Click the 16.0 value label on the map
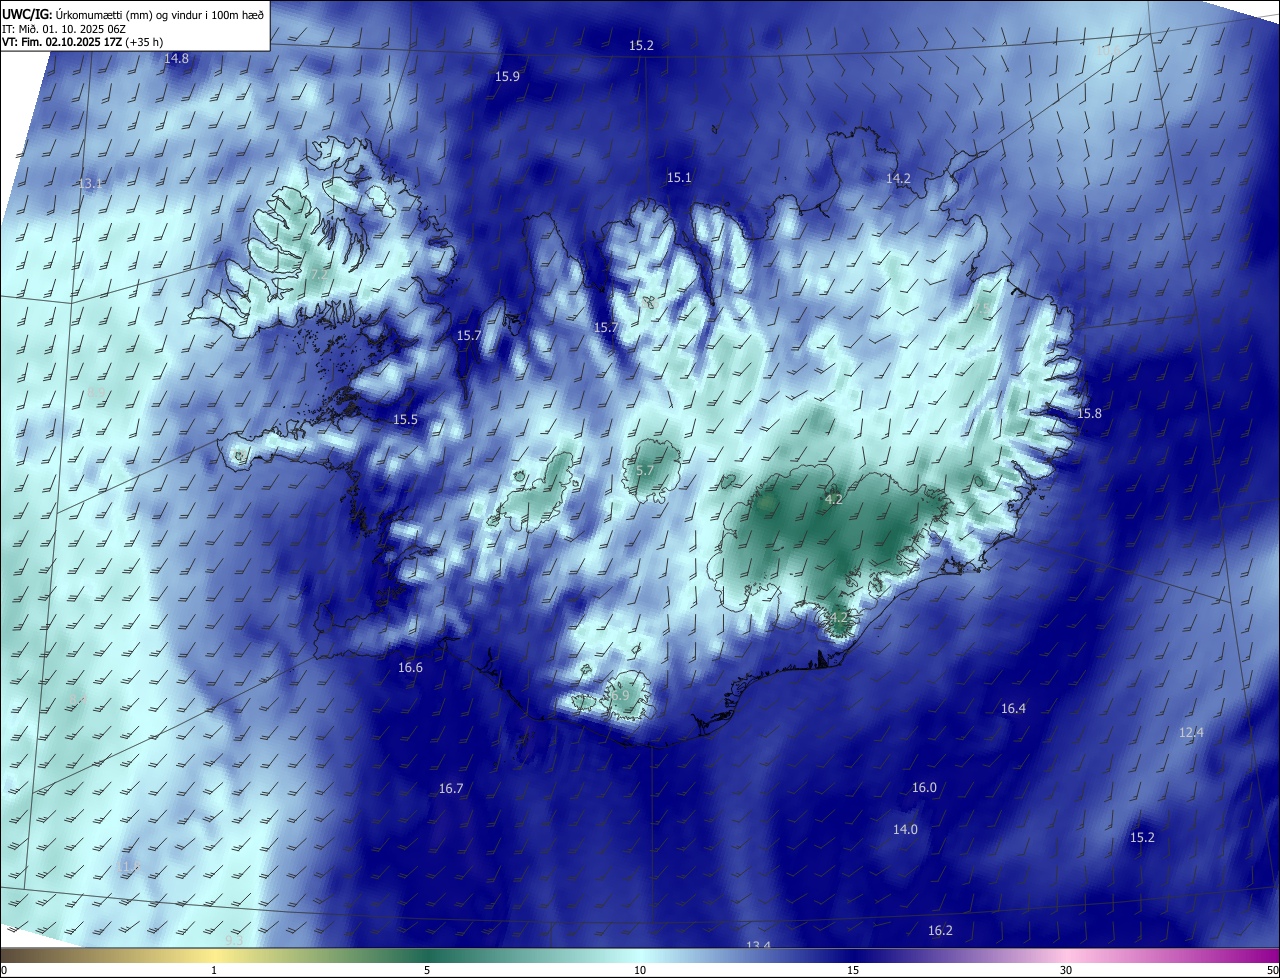Screen dimensions: 1280x978 [924, 788]
